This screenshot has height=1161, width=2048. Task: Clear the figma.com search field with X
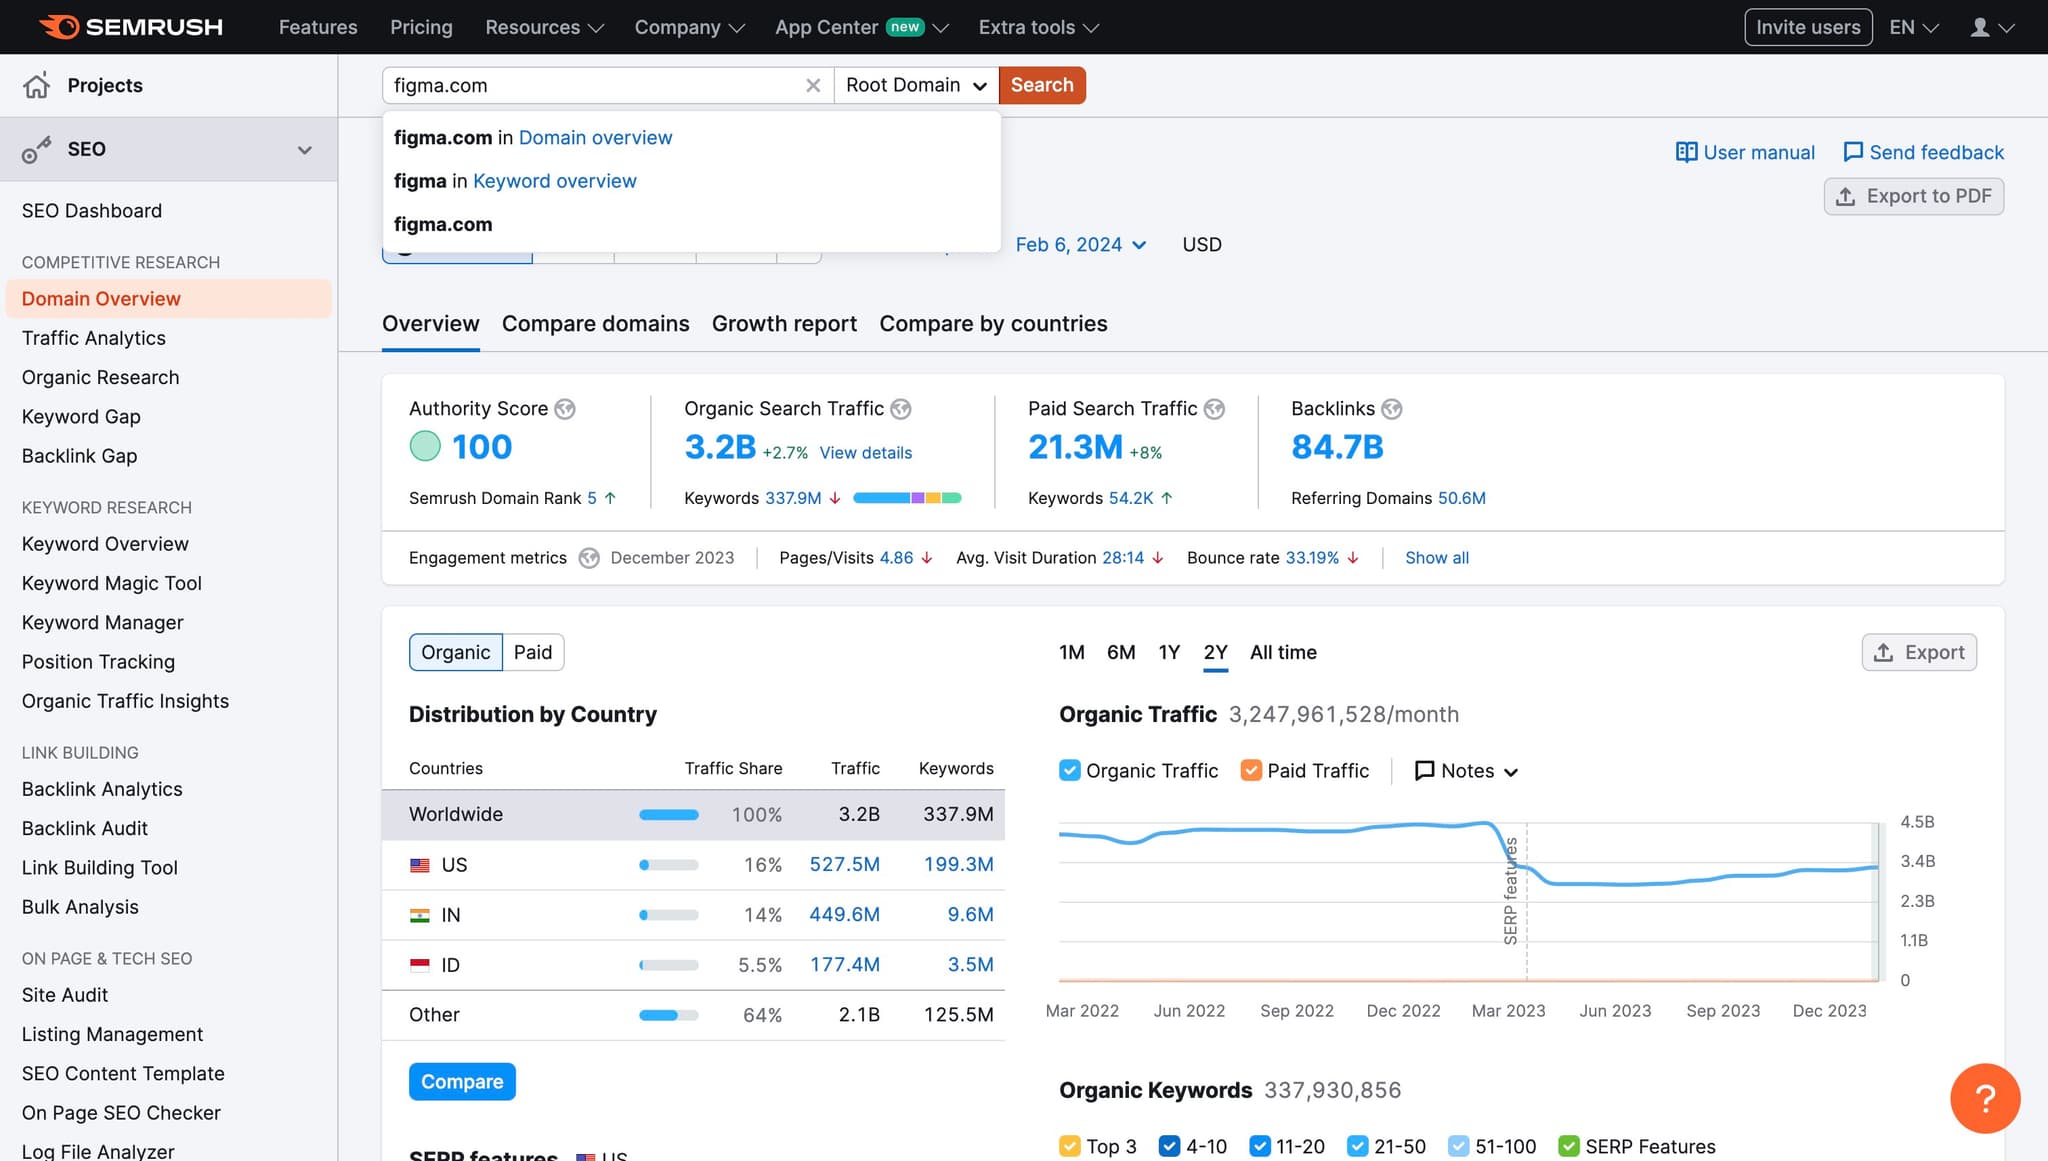[813, 86]
